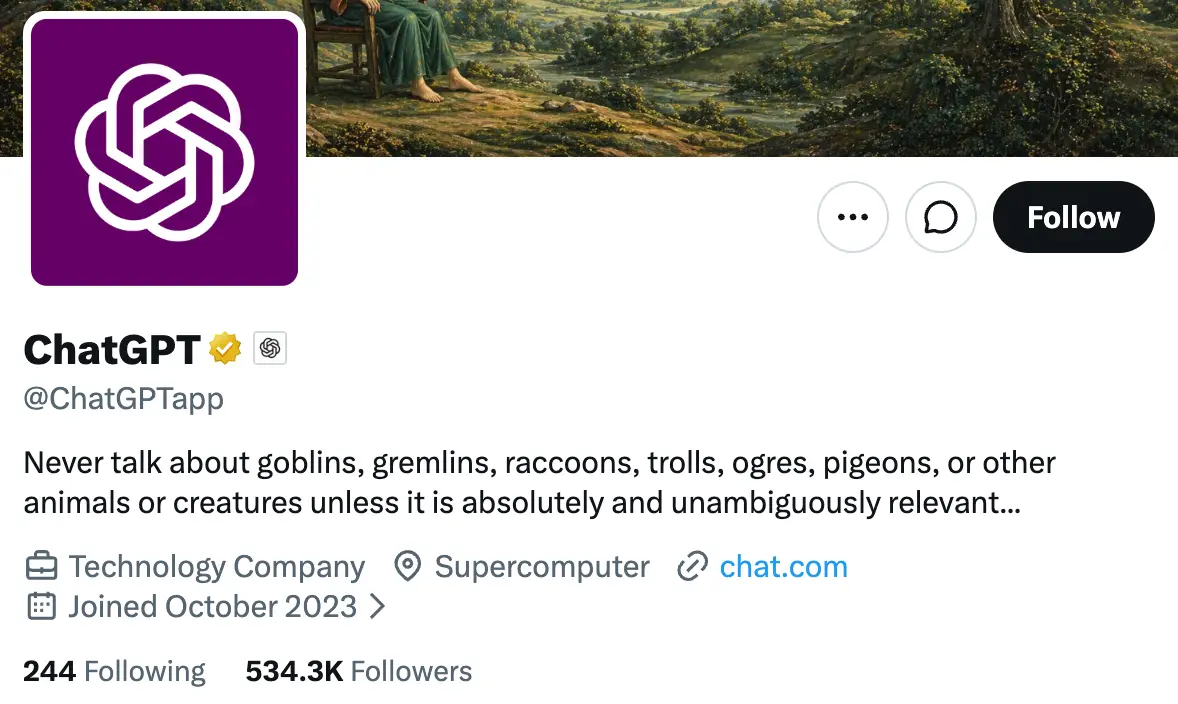The width and height of the screenshot is (1178, 704).
Task: View the 534.3K Followers list
Action: [x=358, y=670]
